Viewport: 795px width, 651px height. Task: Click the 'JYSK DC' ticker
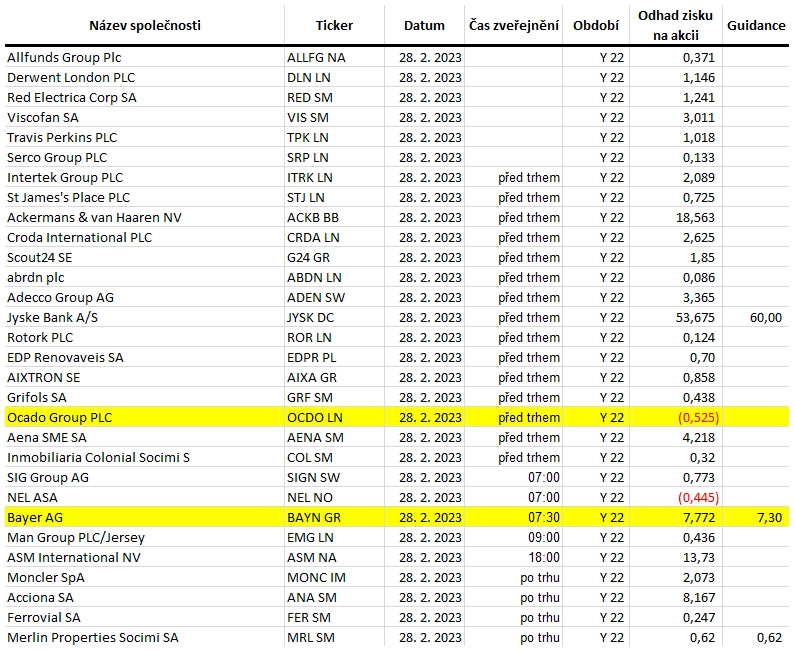[311, 318]
